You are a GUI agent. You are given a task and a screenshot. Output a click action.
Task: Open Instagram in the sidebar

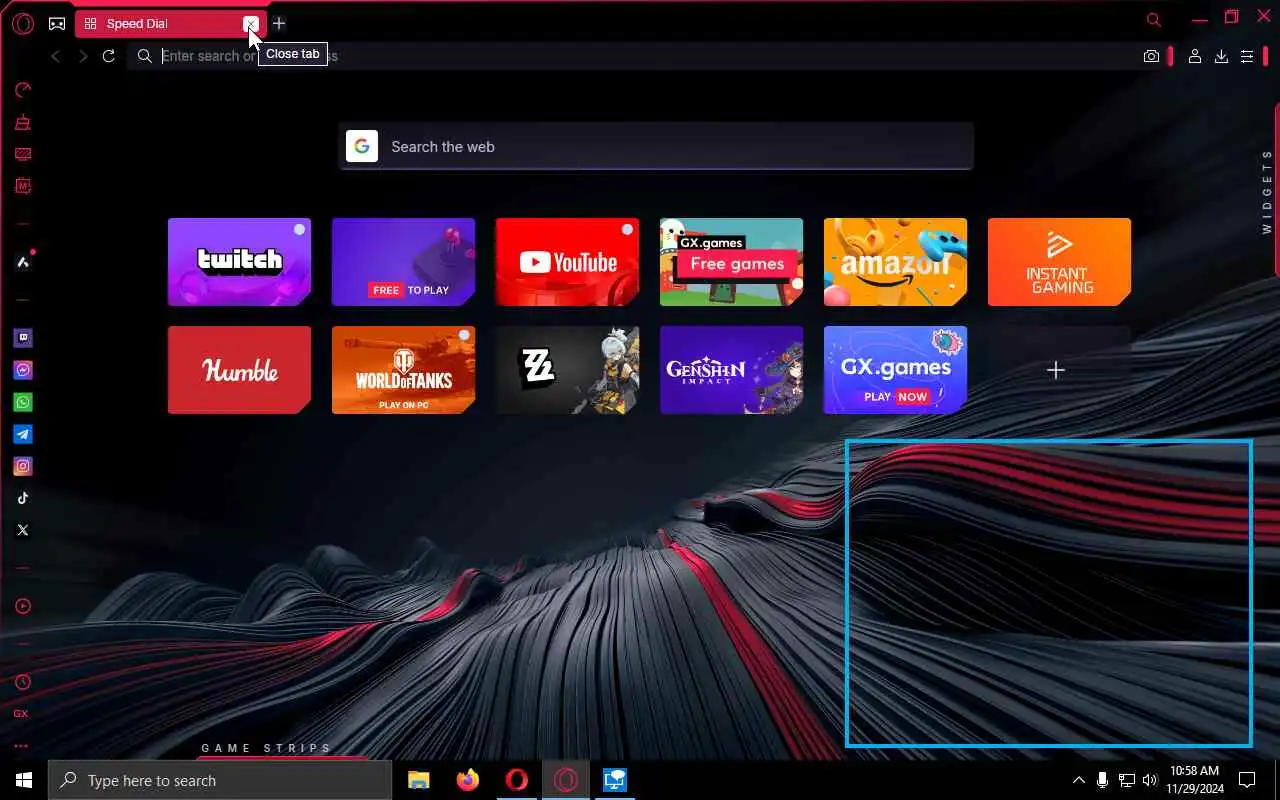coord(23,466)
